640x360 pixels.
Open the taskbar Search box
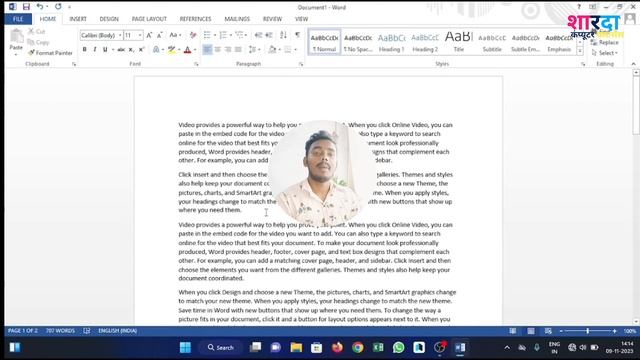(x=220, y=347)
